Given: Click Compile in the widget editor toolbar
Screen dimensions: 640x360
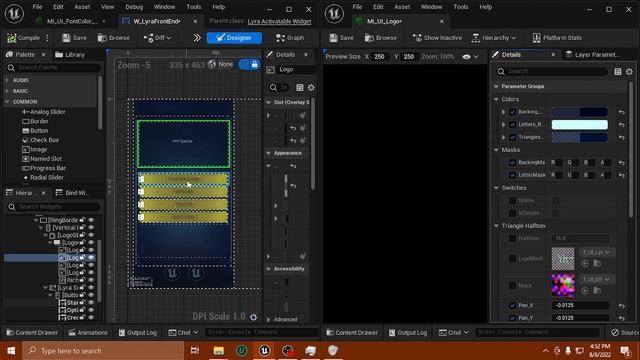Looking at the screenshot, I should point(23,38).
